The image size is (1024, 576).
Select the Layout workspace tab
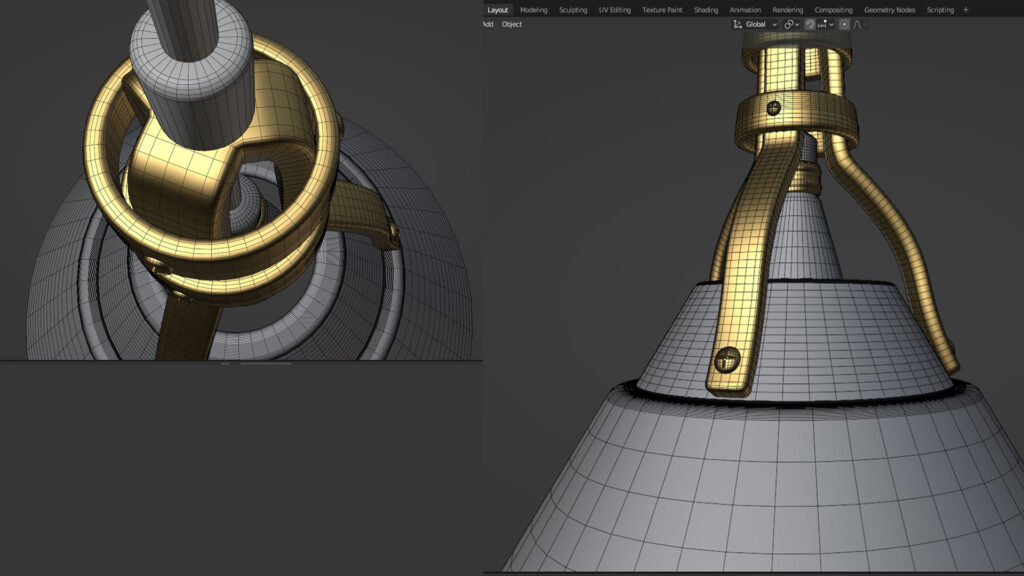pyautogui.click(x=498, y=10)
